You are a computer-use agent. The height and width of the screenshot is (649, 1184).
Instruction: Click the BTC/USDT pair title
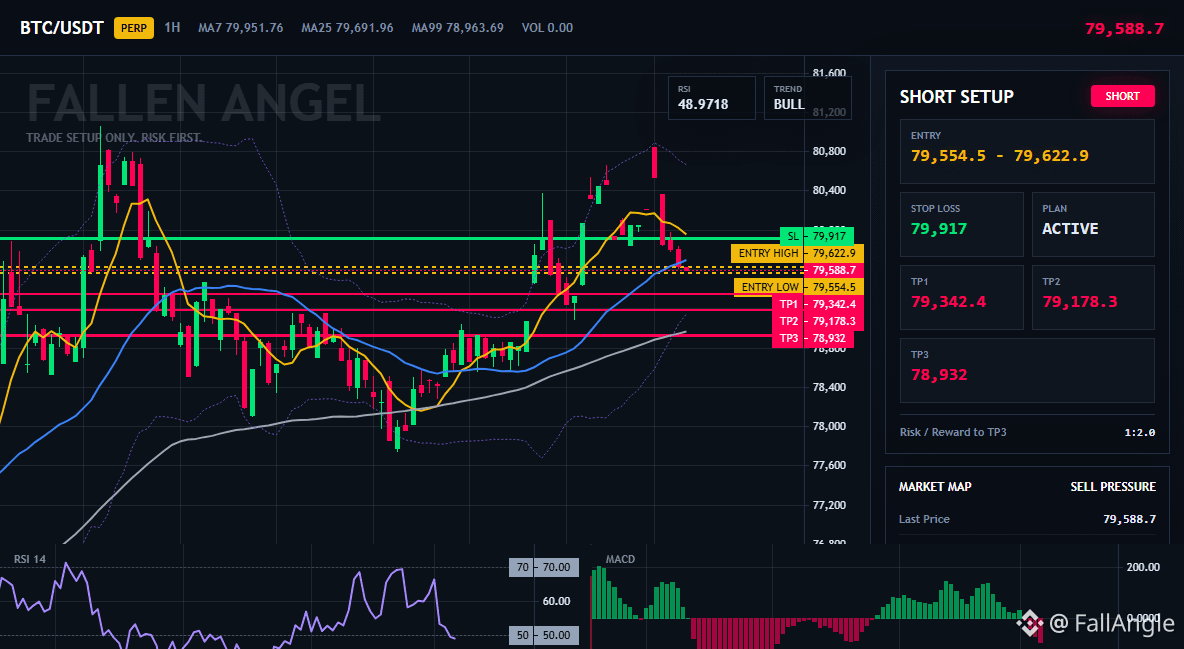coord(61,28)
